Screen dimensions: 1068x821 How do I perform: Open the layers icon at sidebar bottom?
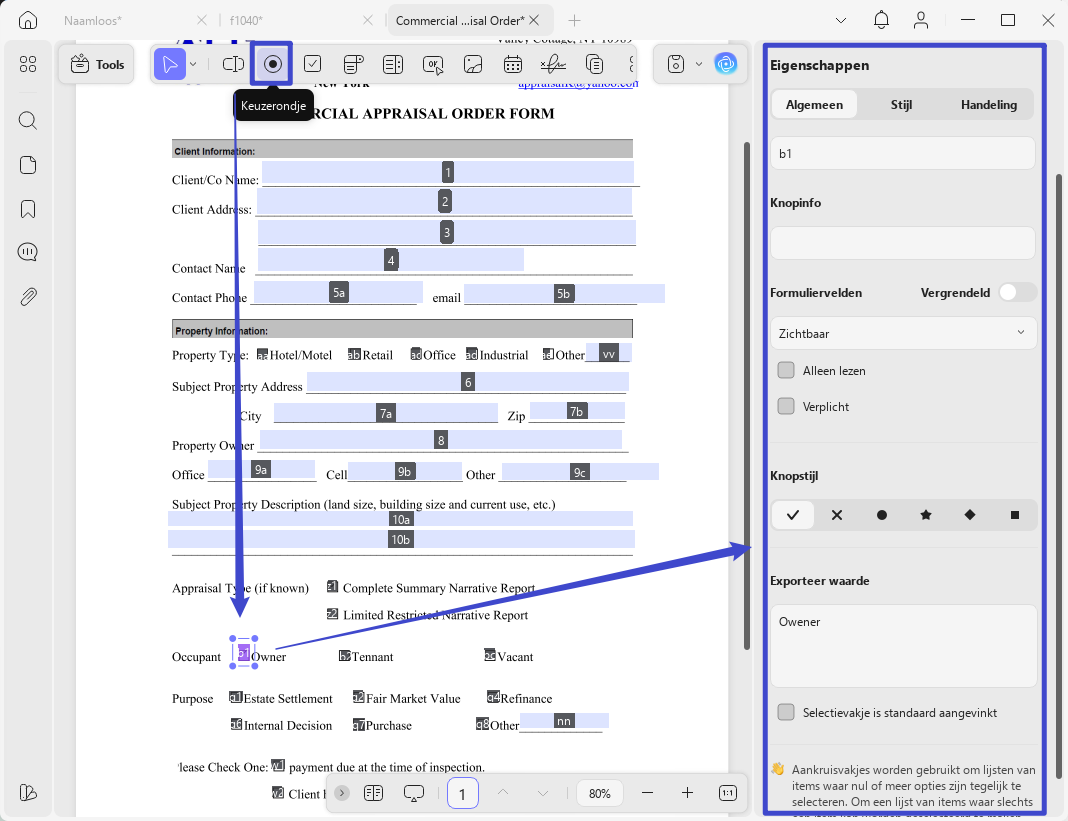[x=28, y=792]
